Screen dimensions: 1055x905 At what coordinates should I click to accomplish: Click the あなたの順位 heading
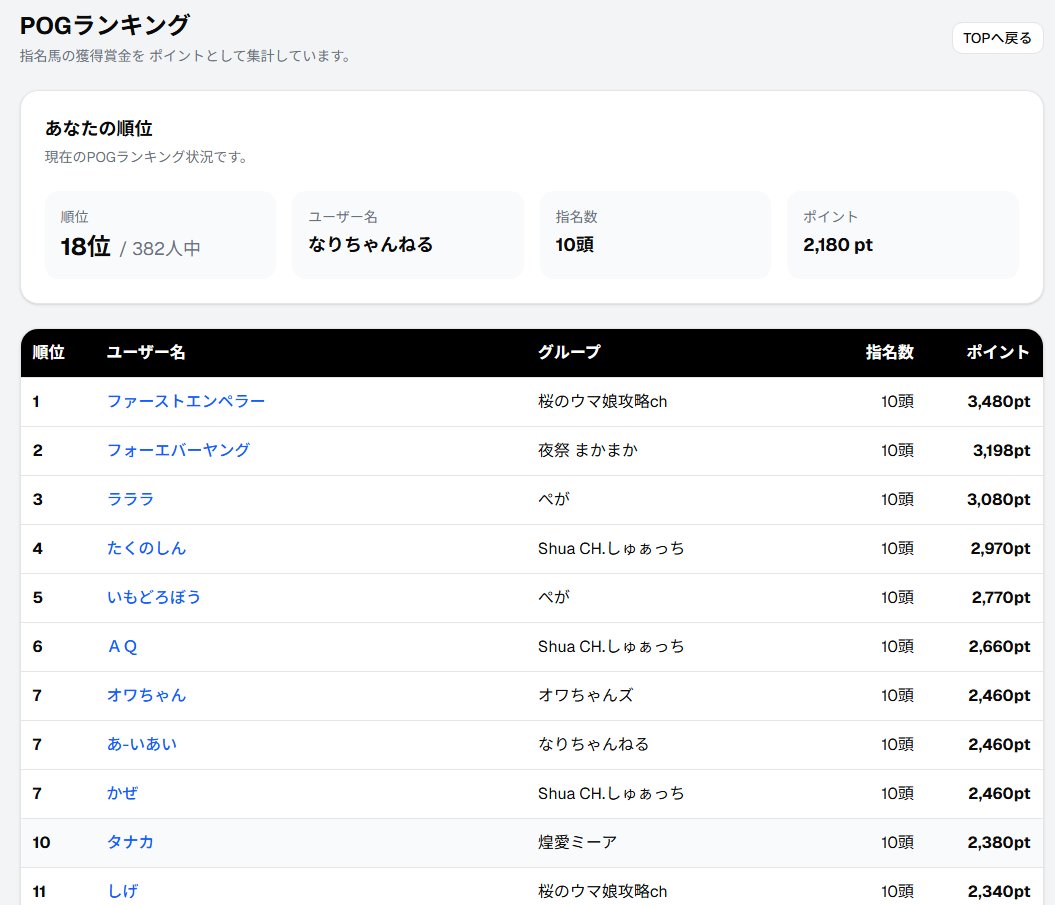coord(99,129)
